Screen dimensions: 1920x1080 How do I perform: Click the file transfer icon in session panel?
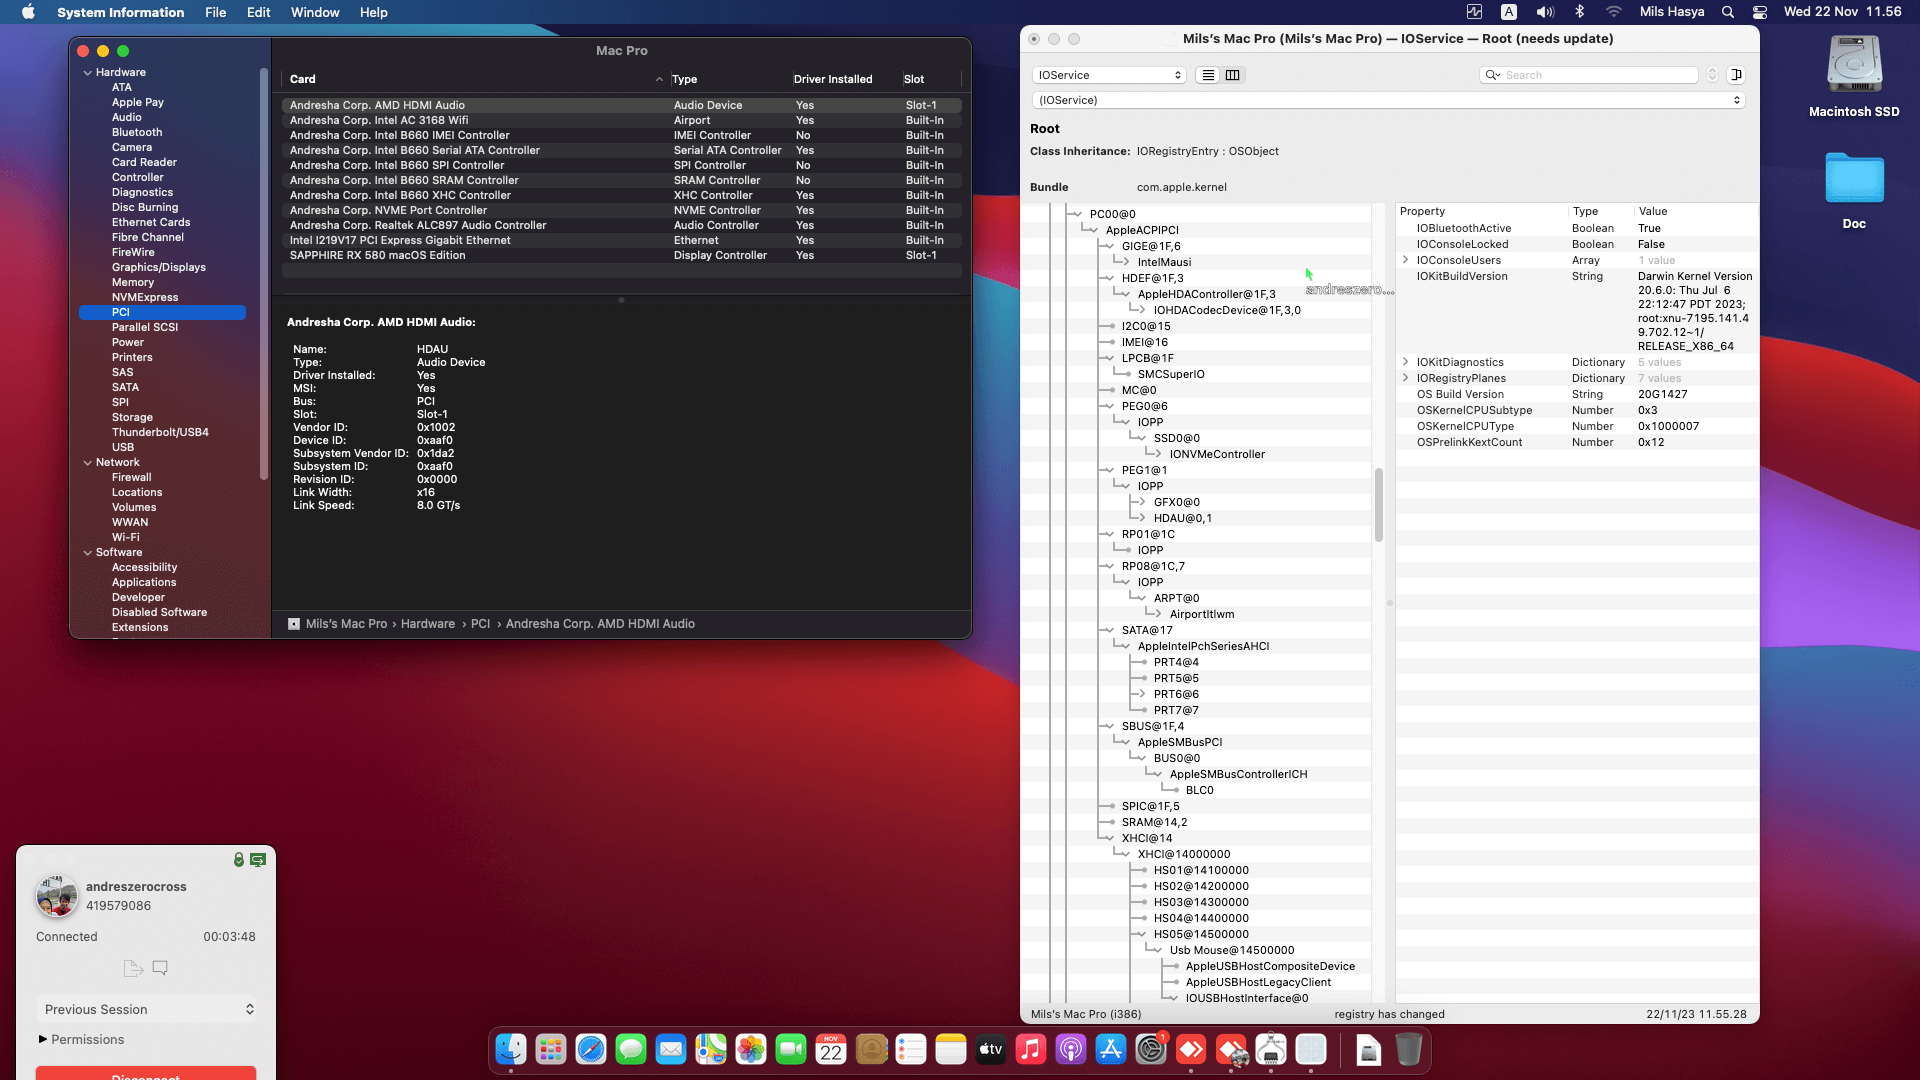click(133, 968)
